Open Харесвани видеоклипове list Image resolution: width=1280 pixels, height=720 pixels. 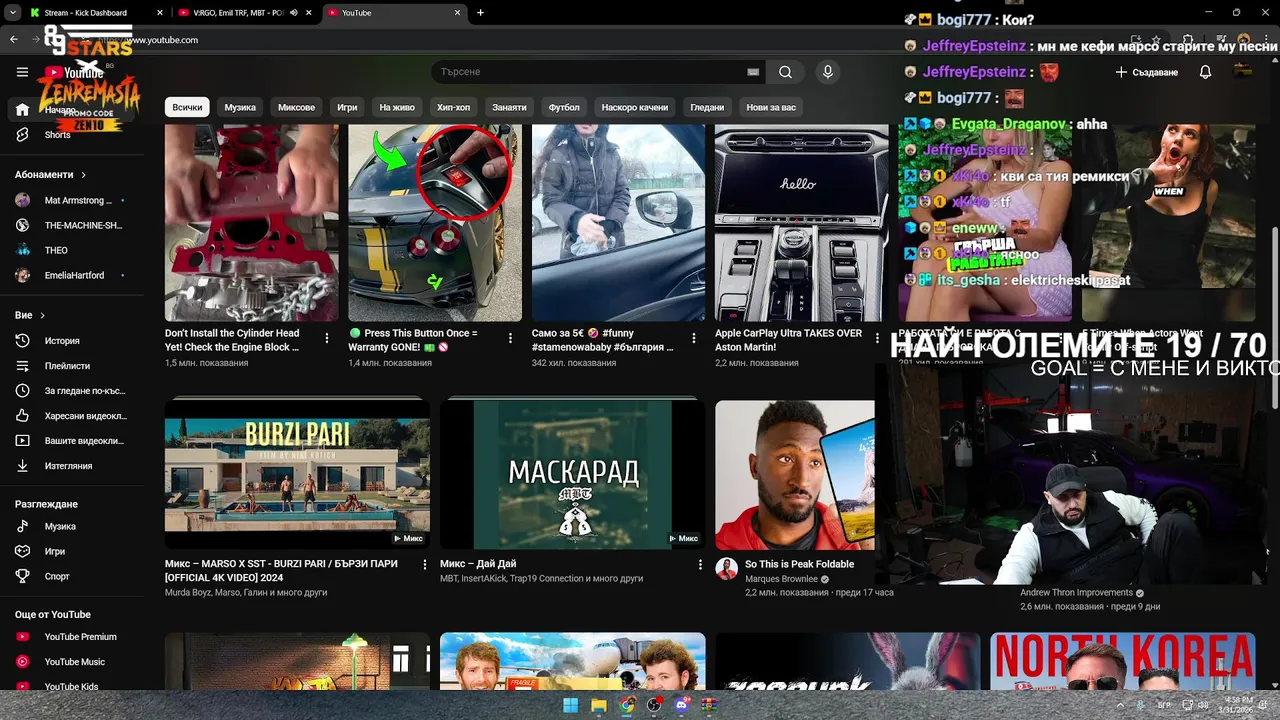tap(72, 416)
